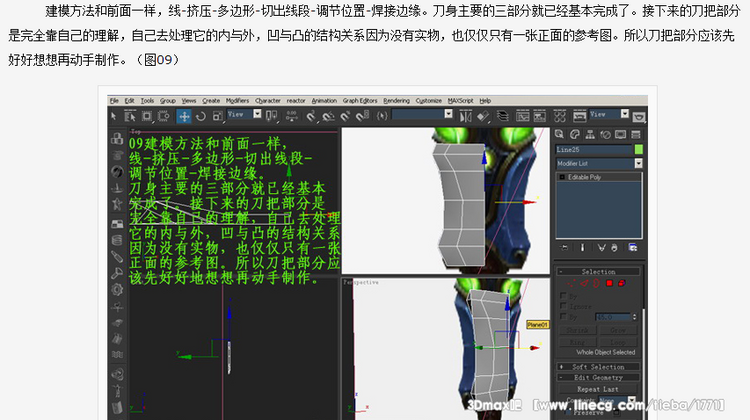The image size is (750, 420).
Task: Activate the Select and Move tool
Action: (x=184, y=116)
